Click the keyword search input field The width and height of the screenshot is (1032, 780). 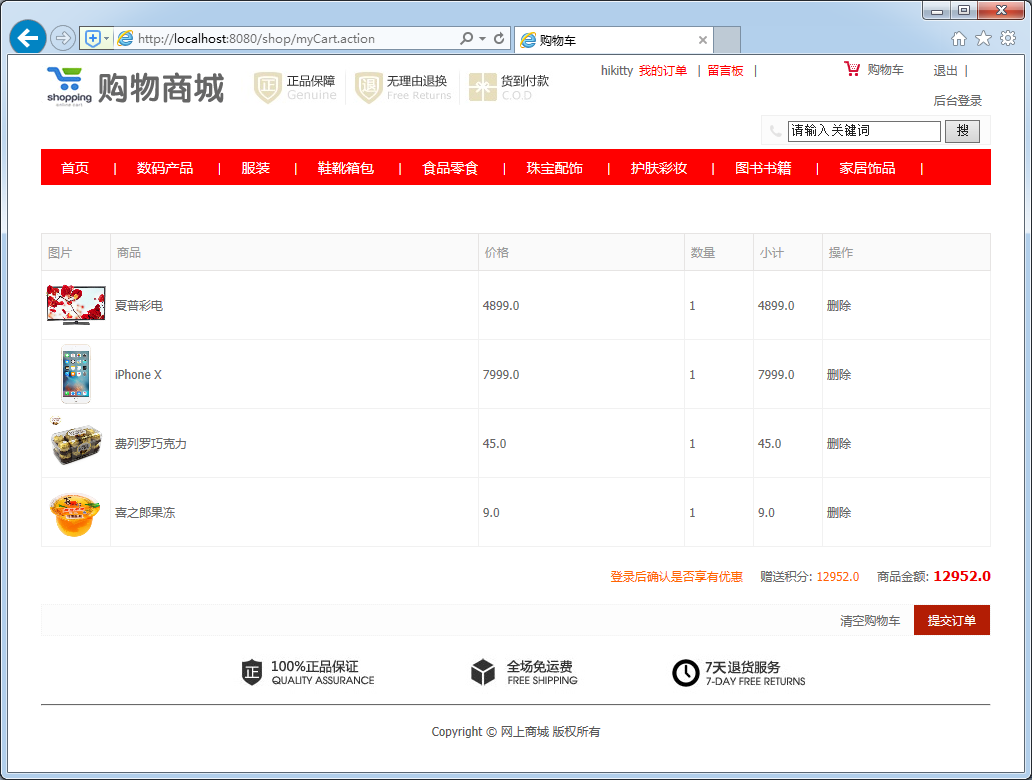(x=864, y=131)
